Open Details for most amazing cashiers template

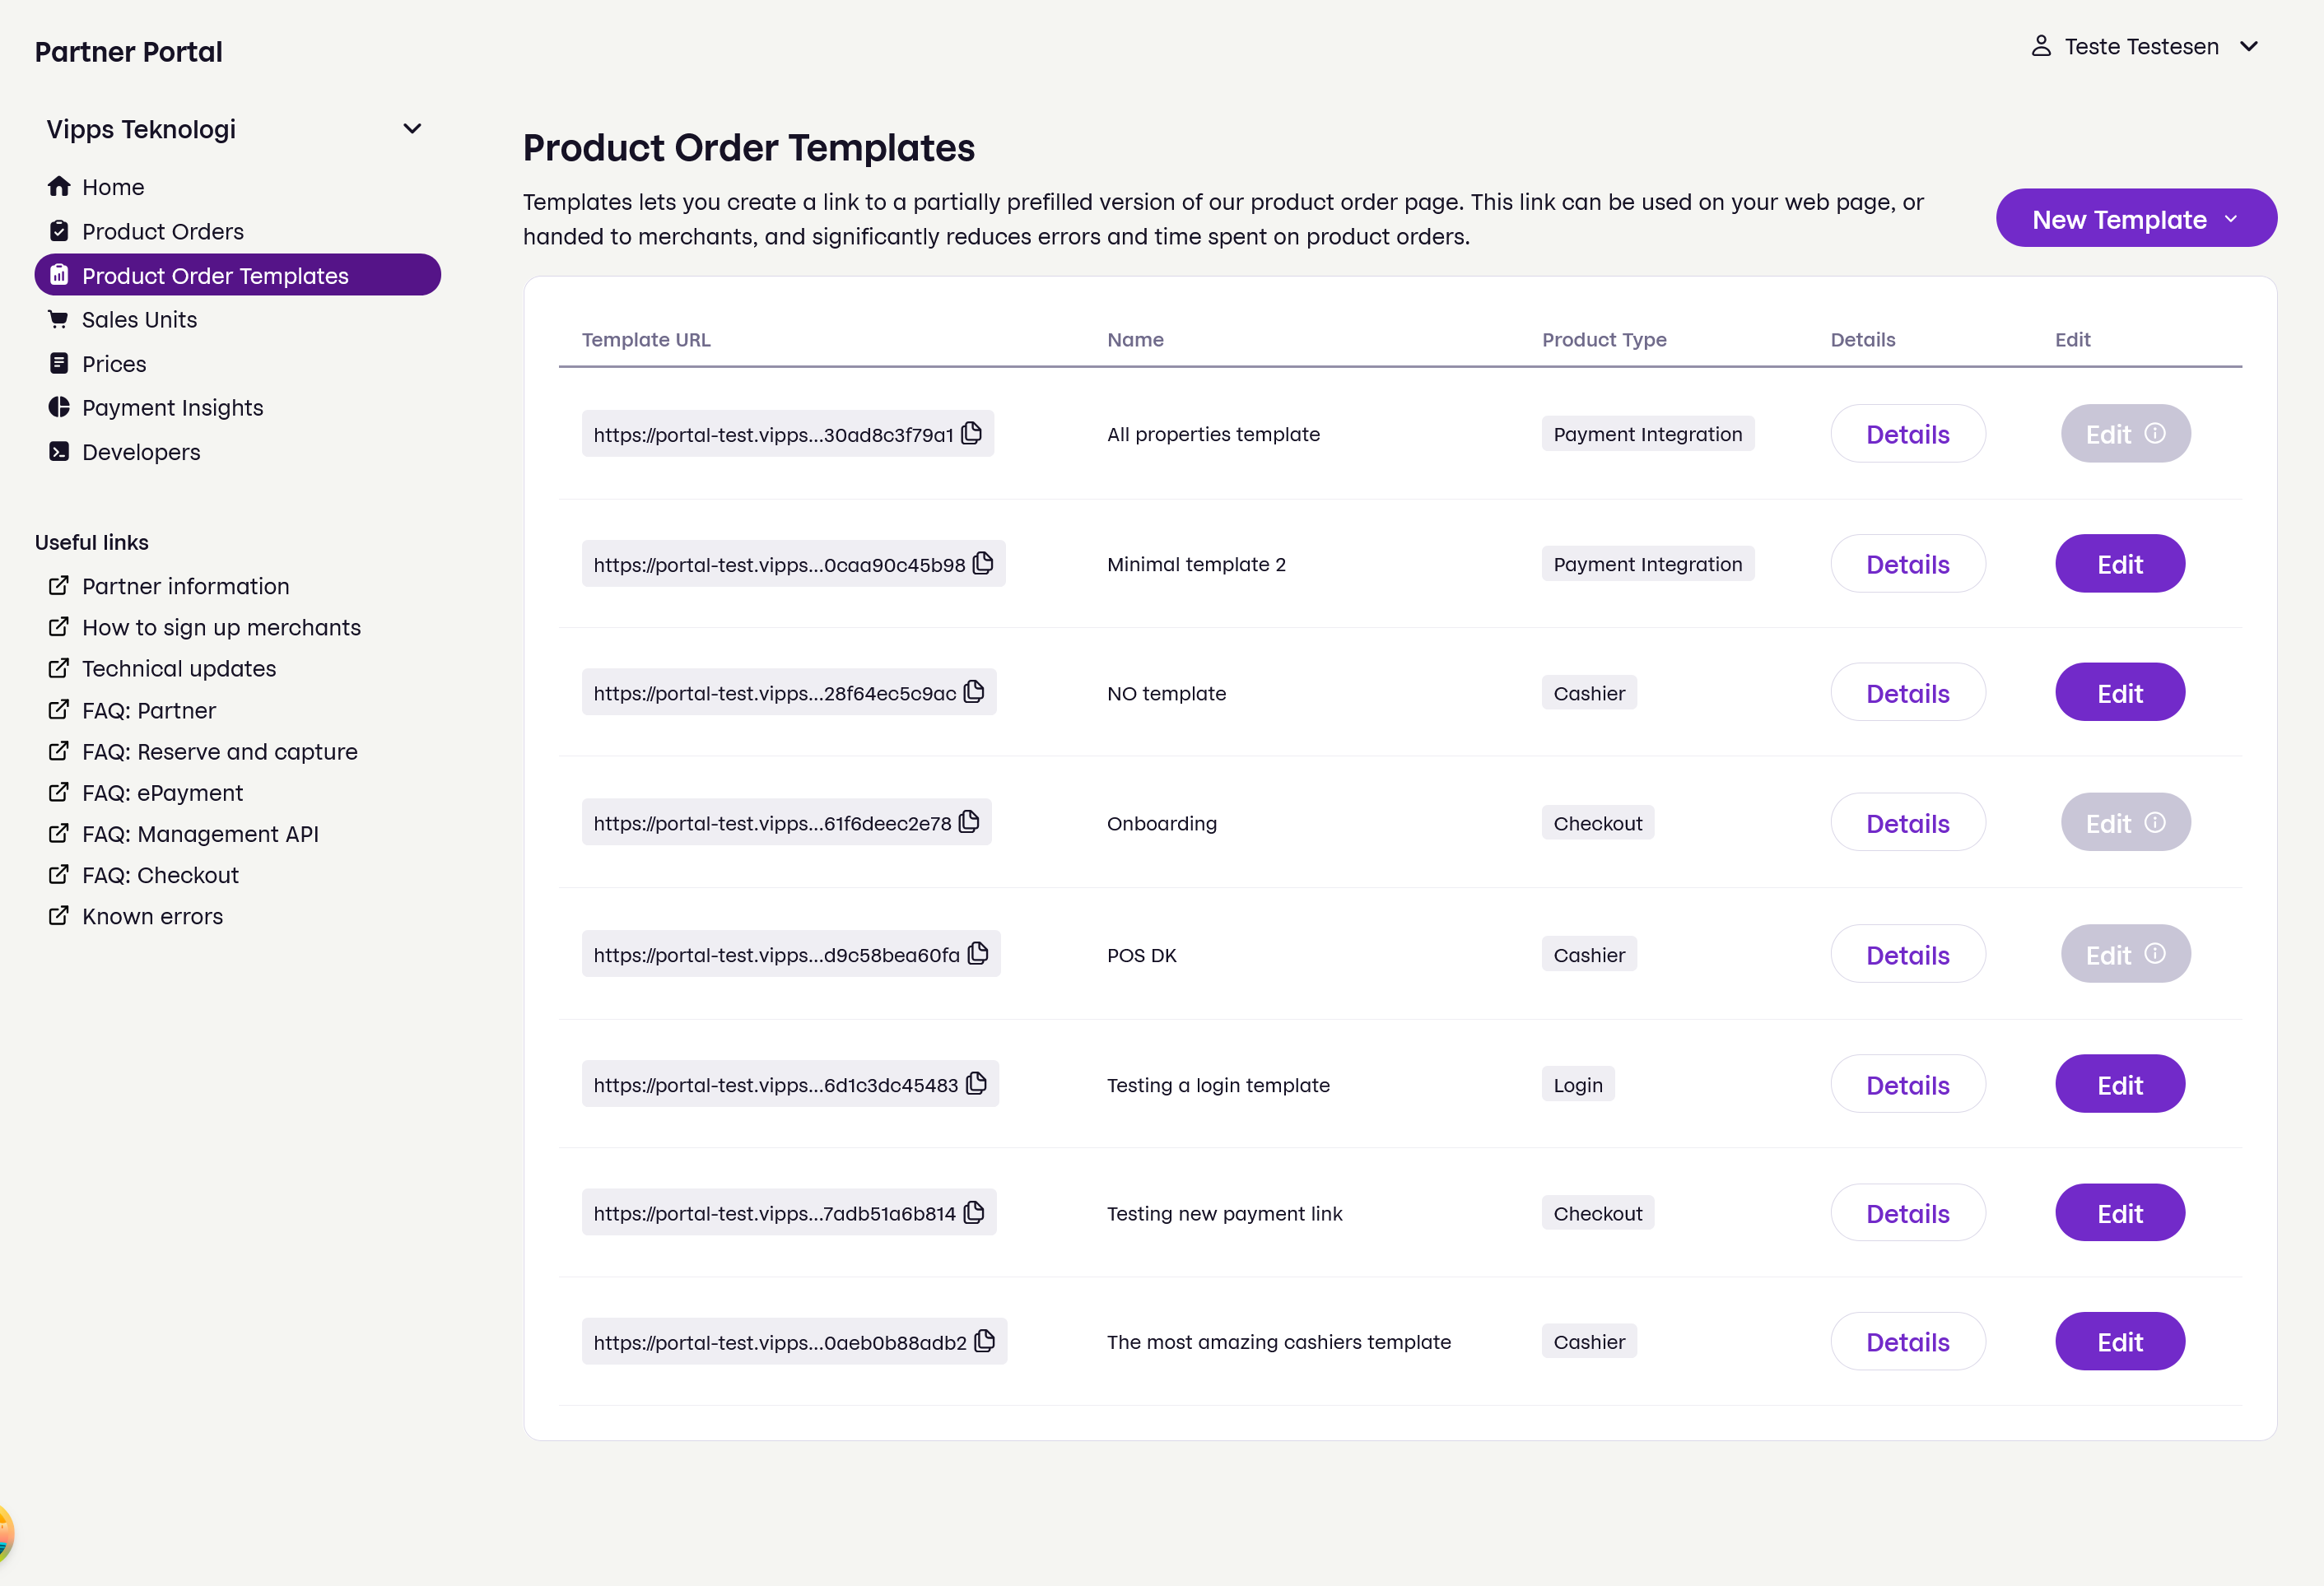click(1907, 1341)
